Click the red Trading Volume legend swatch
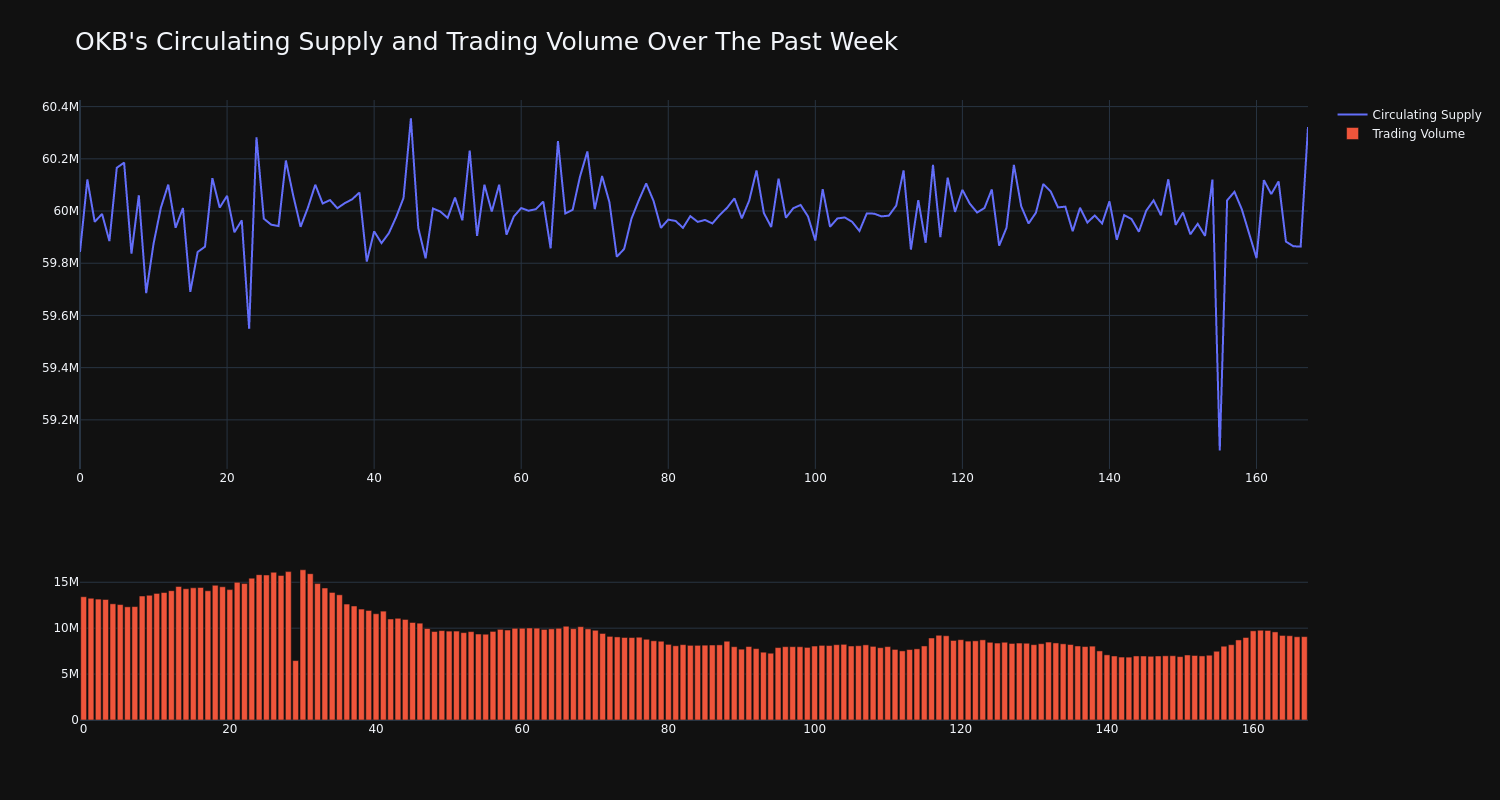Viewport: 1500px width, 800px height. point(1352,134)
